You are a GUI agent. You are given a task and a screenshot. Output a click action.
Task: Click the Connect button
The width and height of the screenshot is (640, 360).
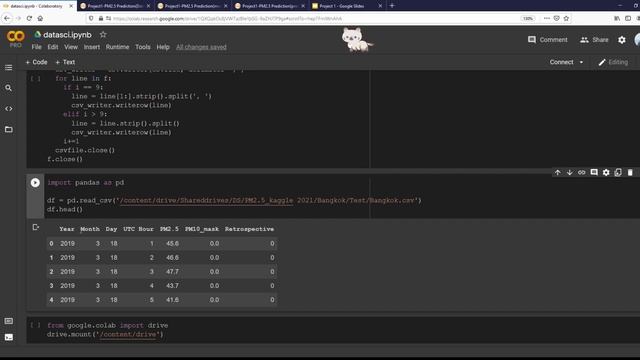(x=561, y=62)
